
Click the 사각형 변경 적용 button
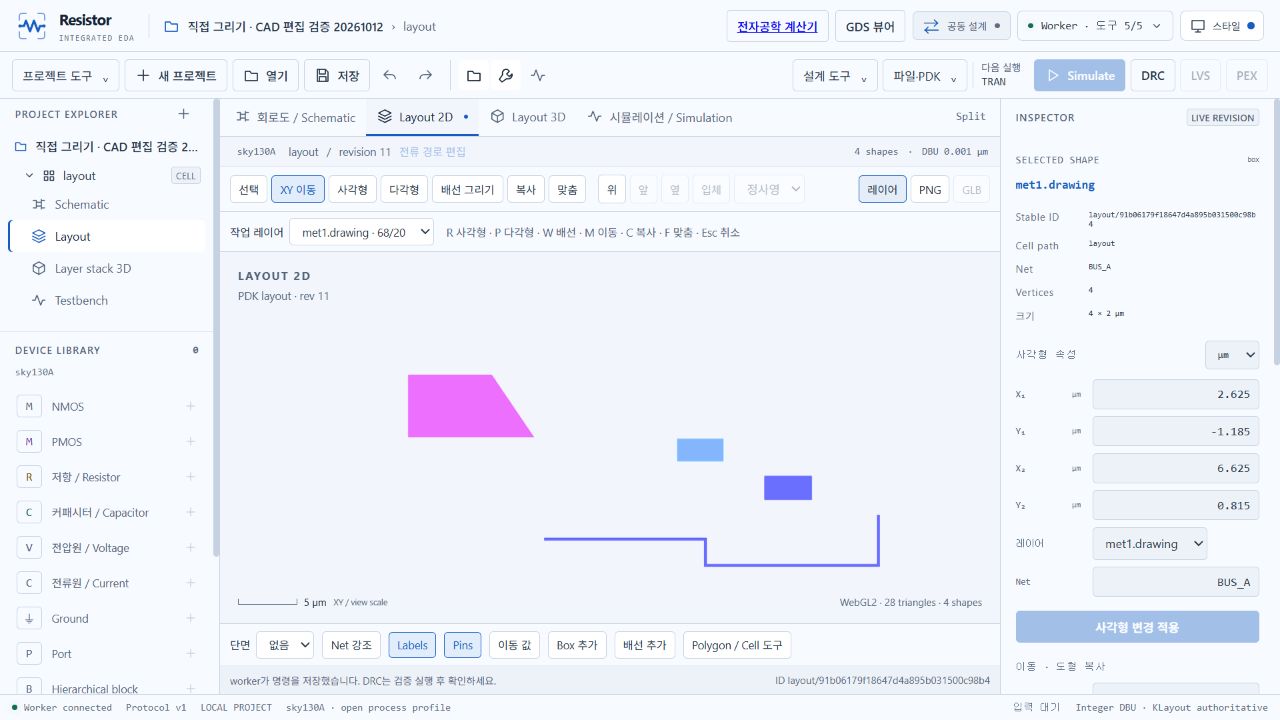point(1137,627)
